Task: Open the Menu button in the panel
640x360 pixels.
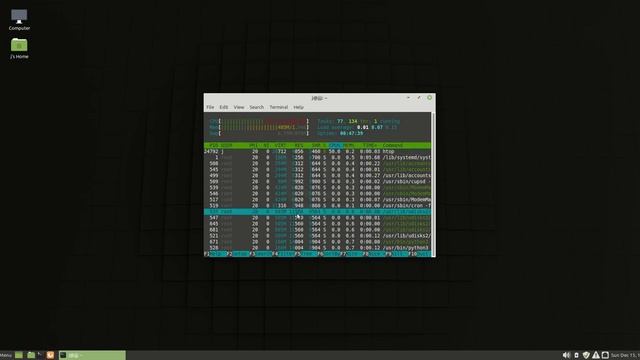Action: pyautogui.click(x=6, y=355)
